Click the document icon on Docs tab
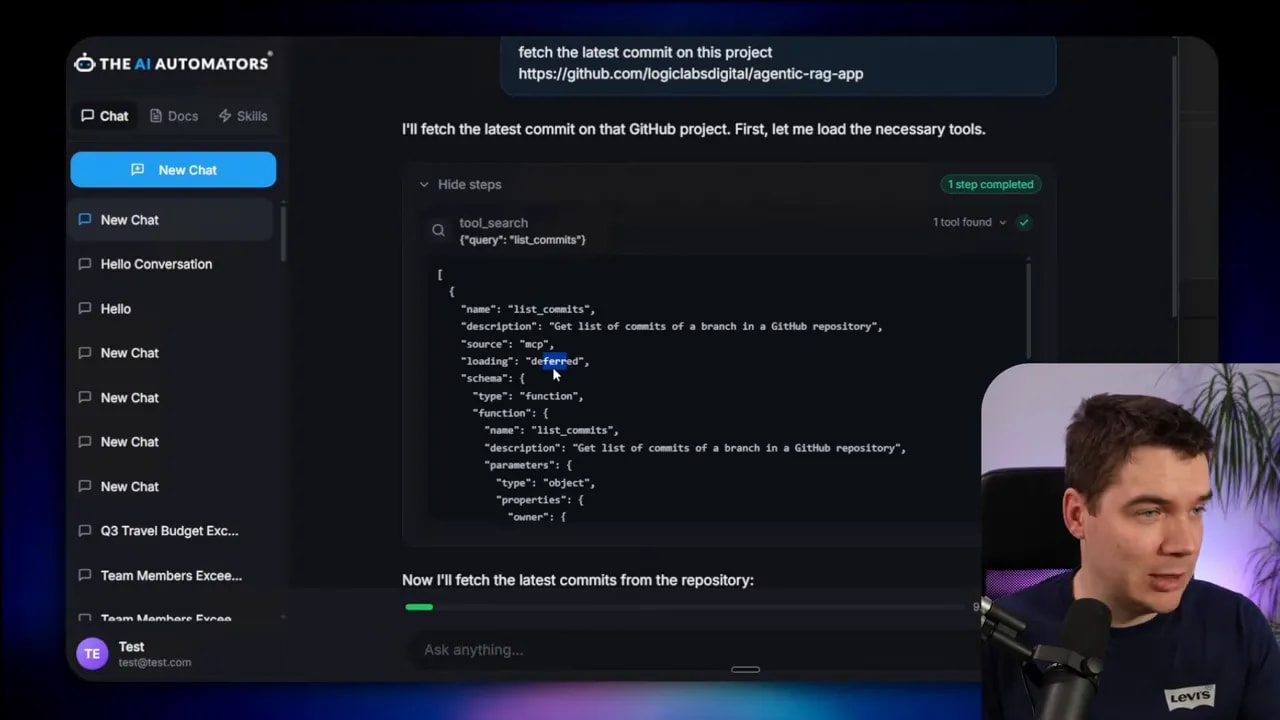 point(156,116)
